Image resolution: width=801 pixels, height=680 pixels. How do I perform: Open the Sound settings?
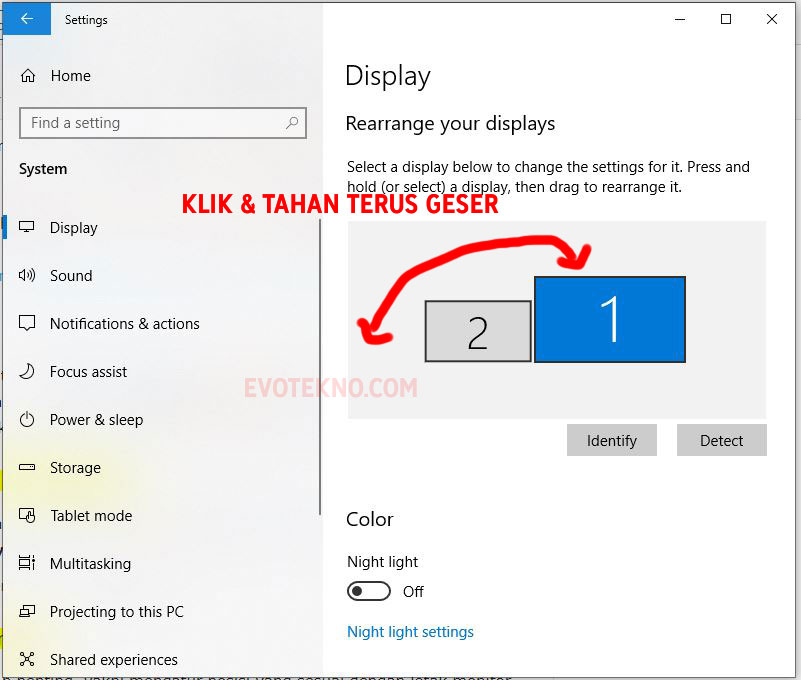[71, 275]
